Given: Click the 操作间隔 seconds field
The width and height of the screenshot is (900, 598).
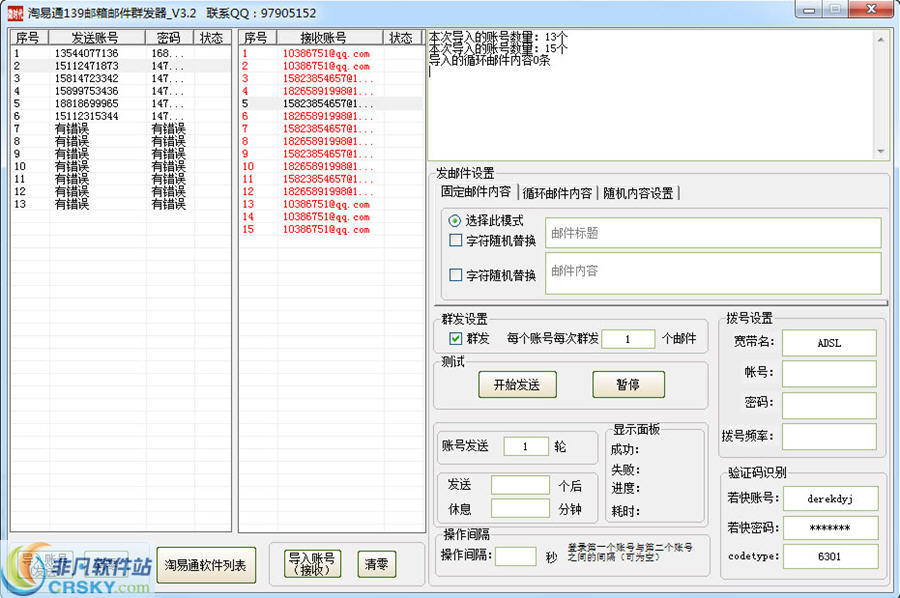Looking at the screenshot, I should pyautogui.click(x=515, y=556).
